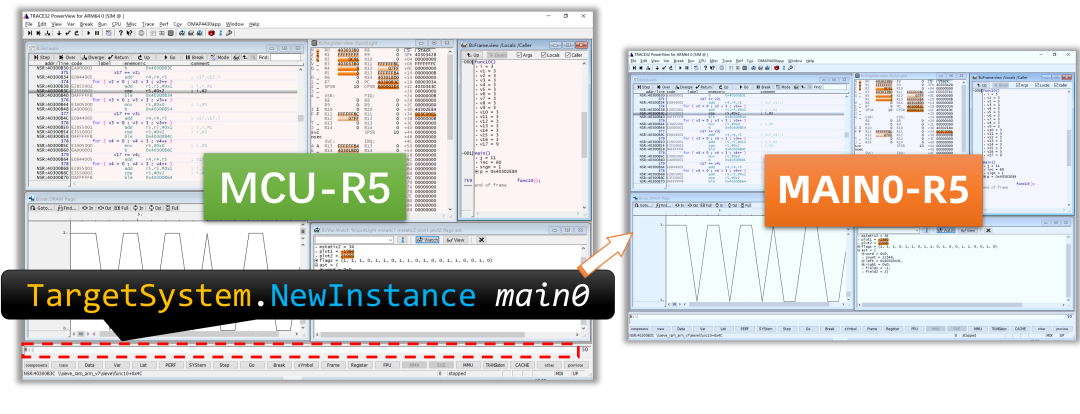The image size is (1080, 414).
Task: Click down-arrow return icon in MCU-R5 main toolbar
Action: [59, 33]
